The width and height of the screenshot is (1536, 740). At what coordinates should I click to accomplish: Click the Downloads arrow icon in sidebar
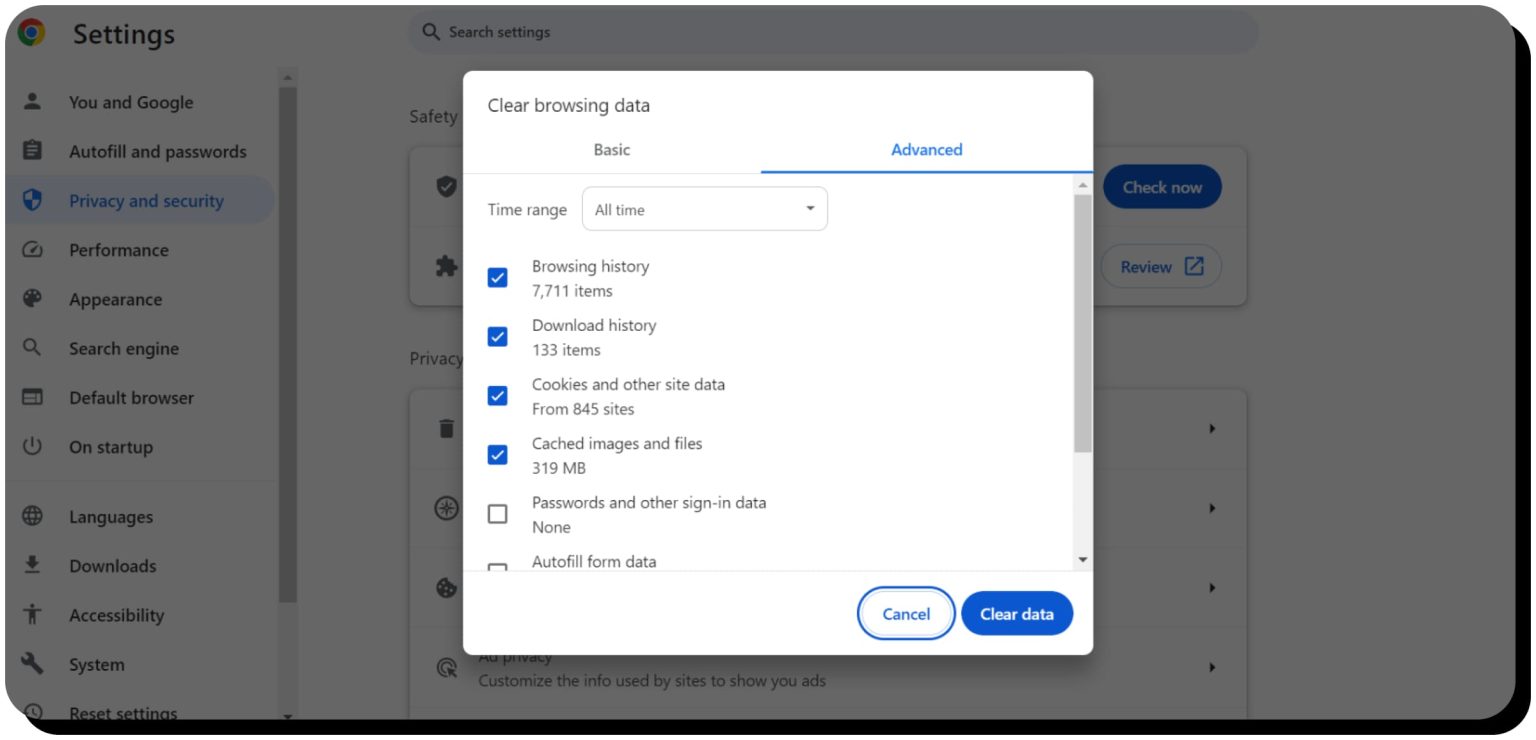coord(32,566)
